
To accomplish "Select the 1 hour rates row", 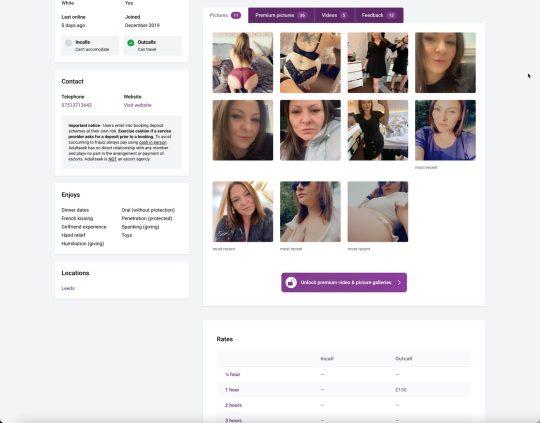I will coord(344,390).
